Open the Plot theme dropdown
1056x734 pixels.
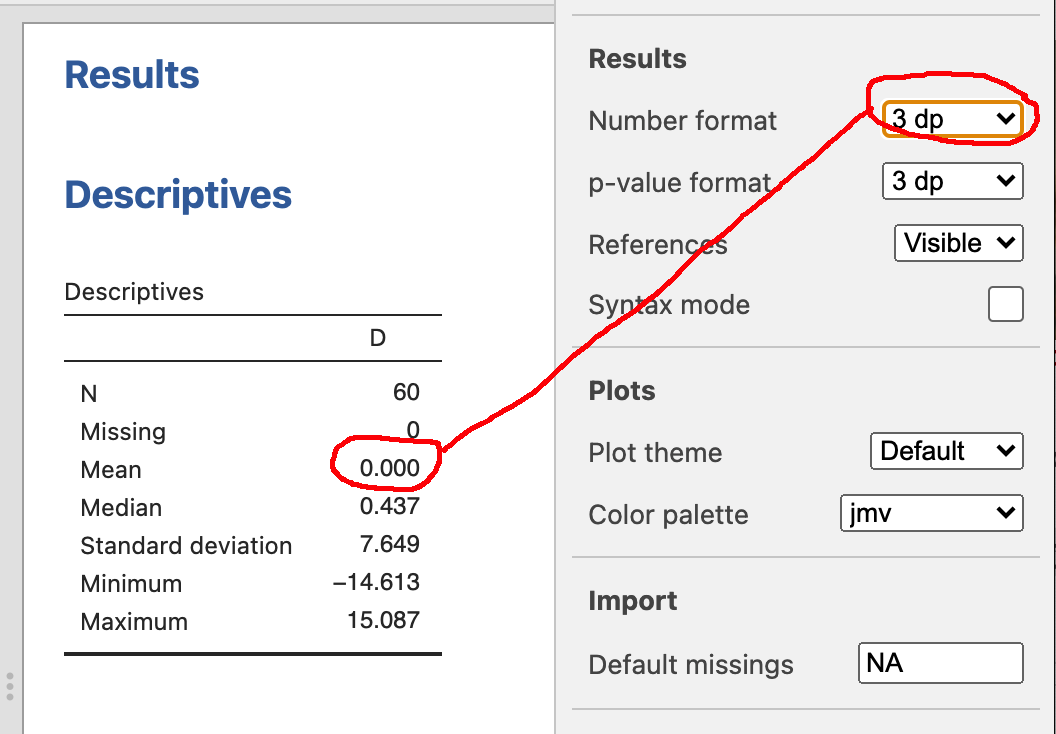pos(946,451)
